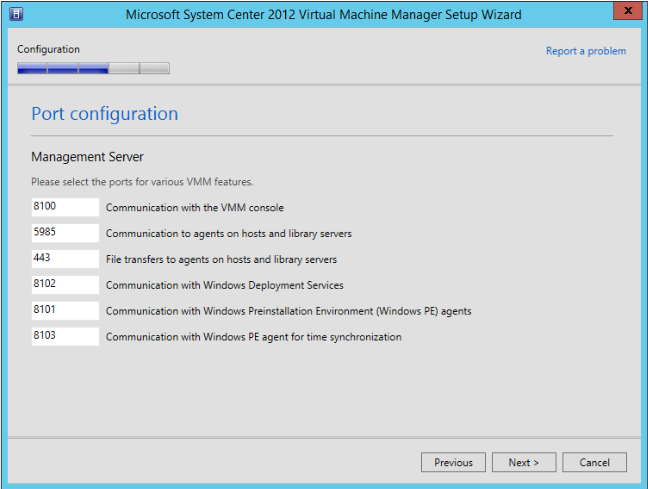Click the file transfers port field 443

tap(65, 259)
